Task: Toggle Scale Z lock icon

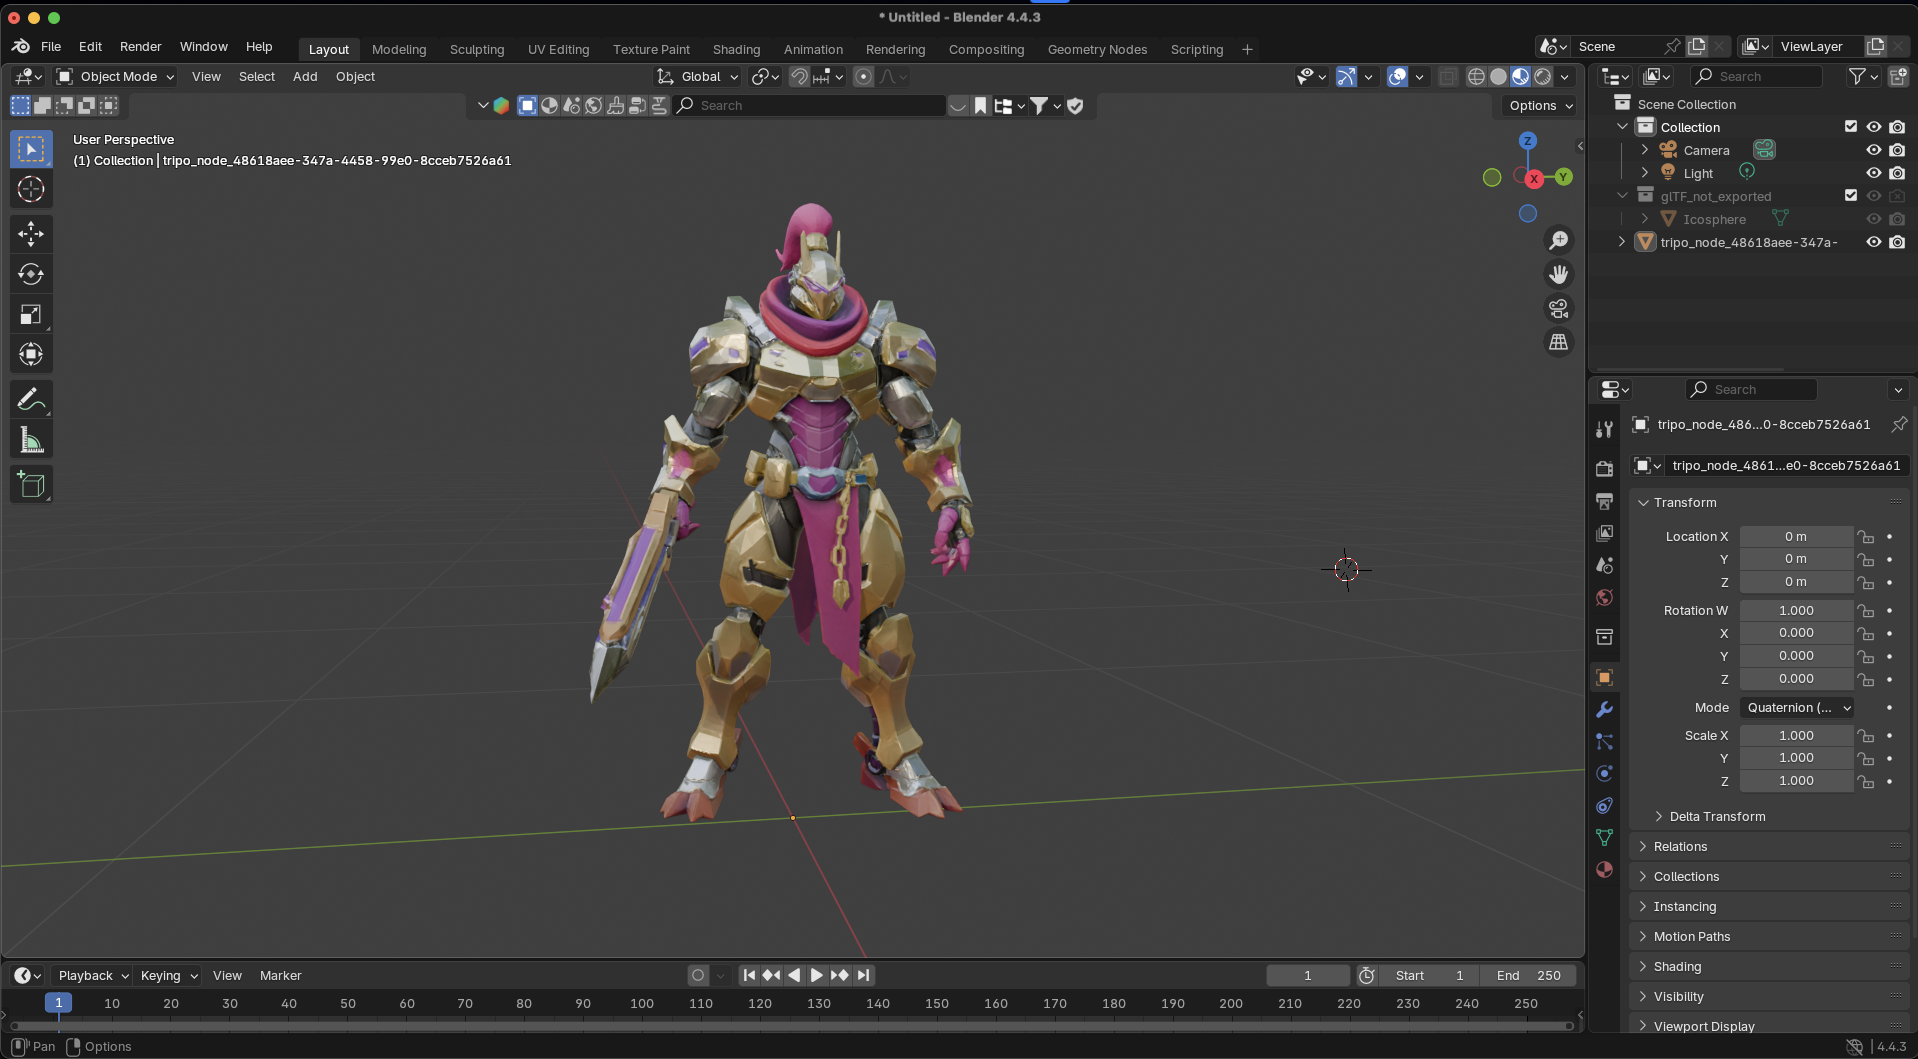Action: click(1865, 781)
